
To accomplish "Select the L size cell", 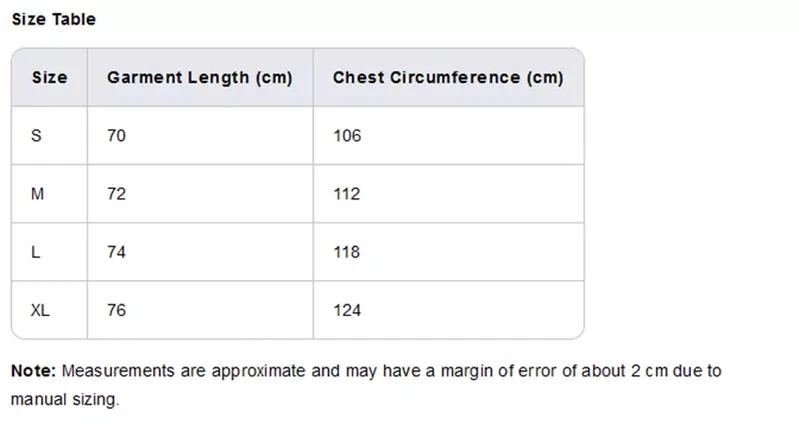I will 36,253.
